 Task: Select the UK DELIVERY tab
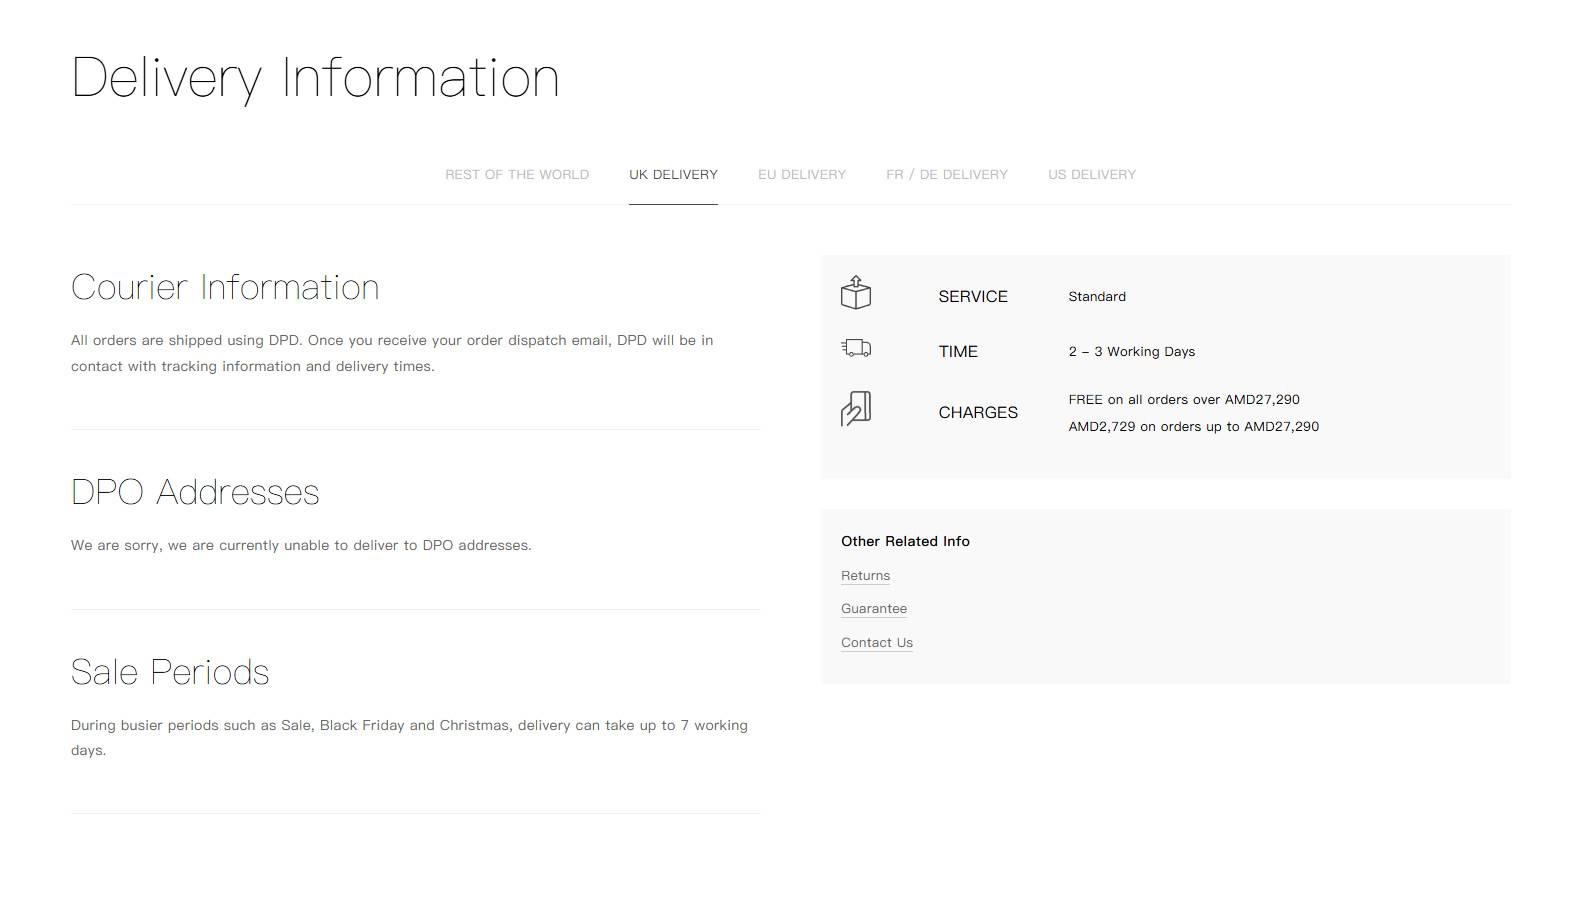[673, 174]
